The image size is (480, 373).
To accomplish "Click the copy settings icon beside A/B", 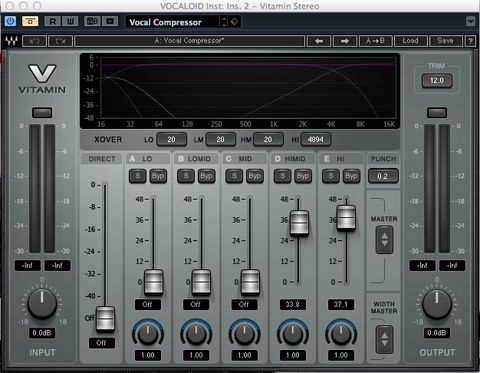I will 110,21.
